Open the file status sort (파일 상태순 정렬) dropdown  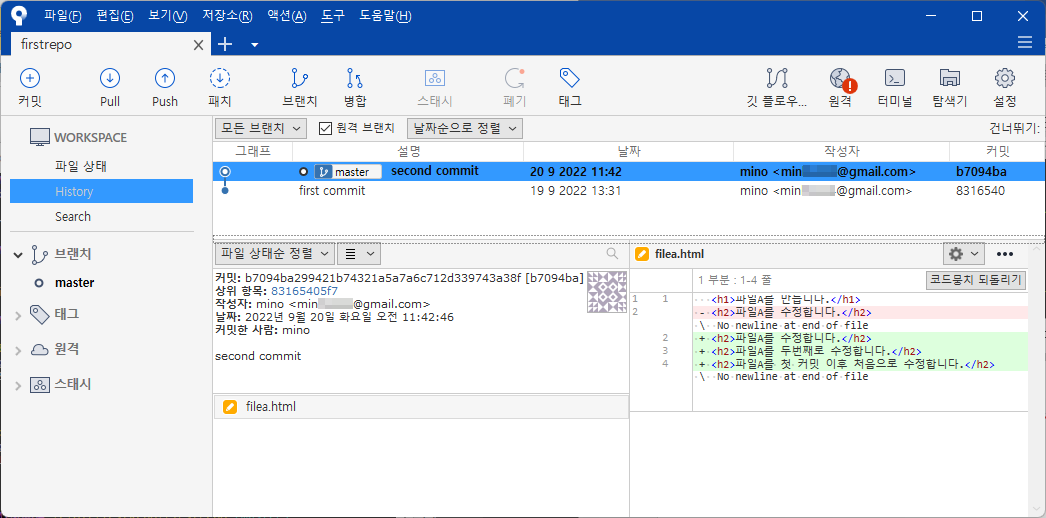coord(275,253)
